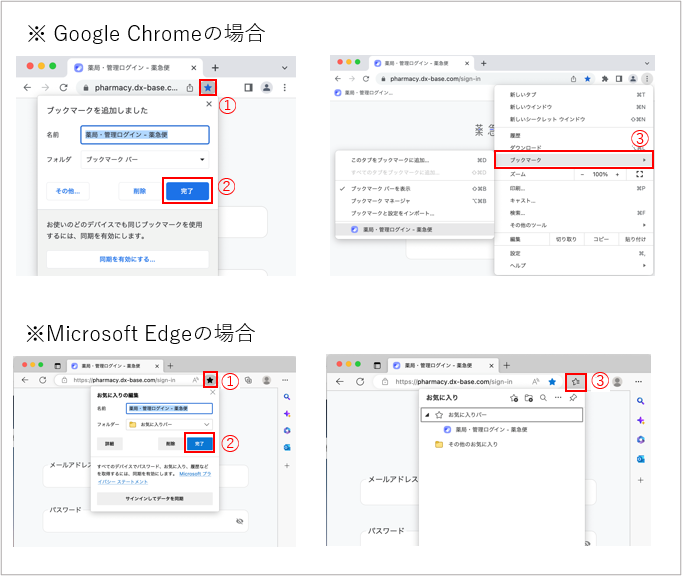Click その他 in Chrome's bookmark popup

(68, 190)
